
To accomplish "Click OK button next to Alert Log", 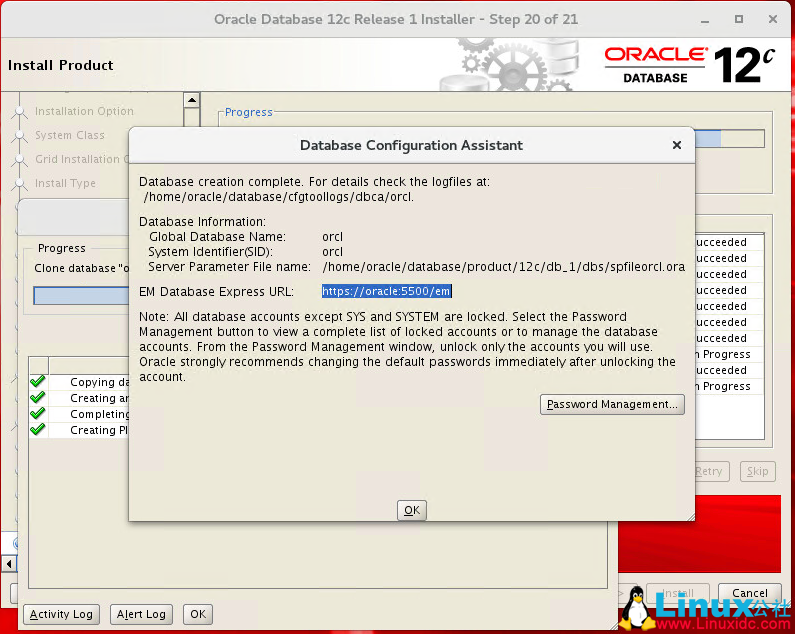I will pos(198,614).
